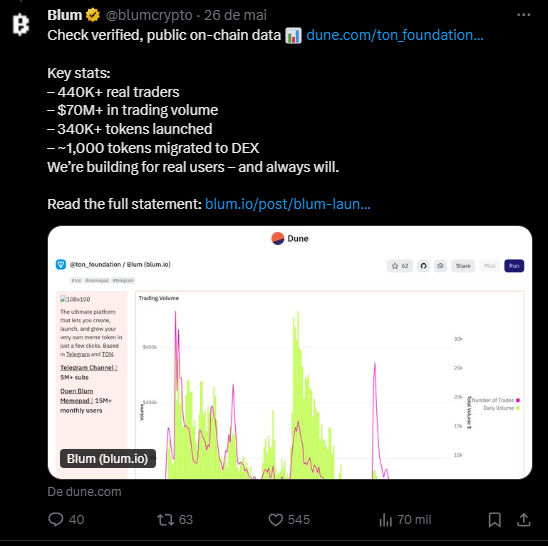Click the gold verified badge

tap(93, 15)
